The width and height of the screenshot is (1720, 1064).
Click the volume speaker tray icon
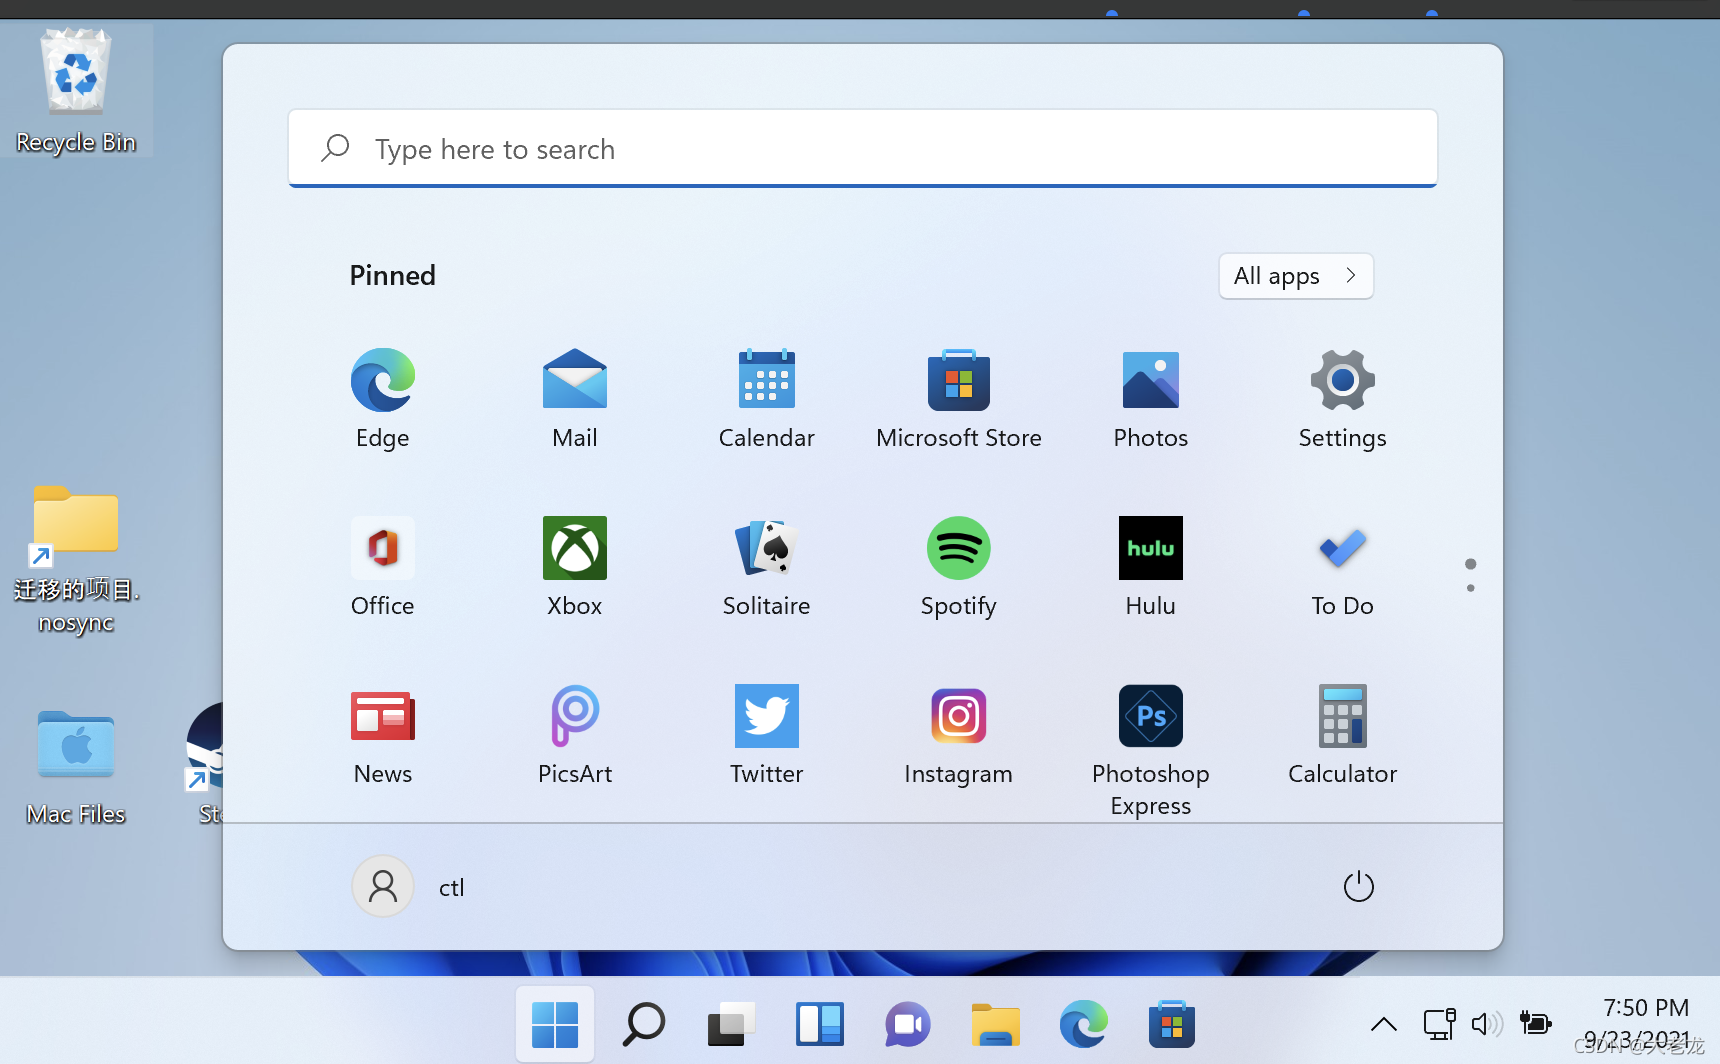pyautogui.click(x=1487, y=1023)
